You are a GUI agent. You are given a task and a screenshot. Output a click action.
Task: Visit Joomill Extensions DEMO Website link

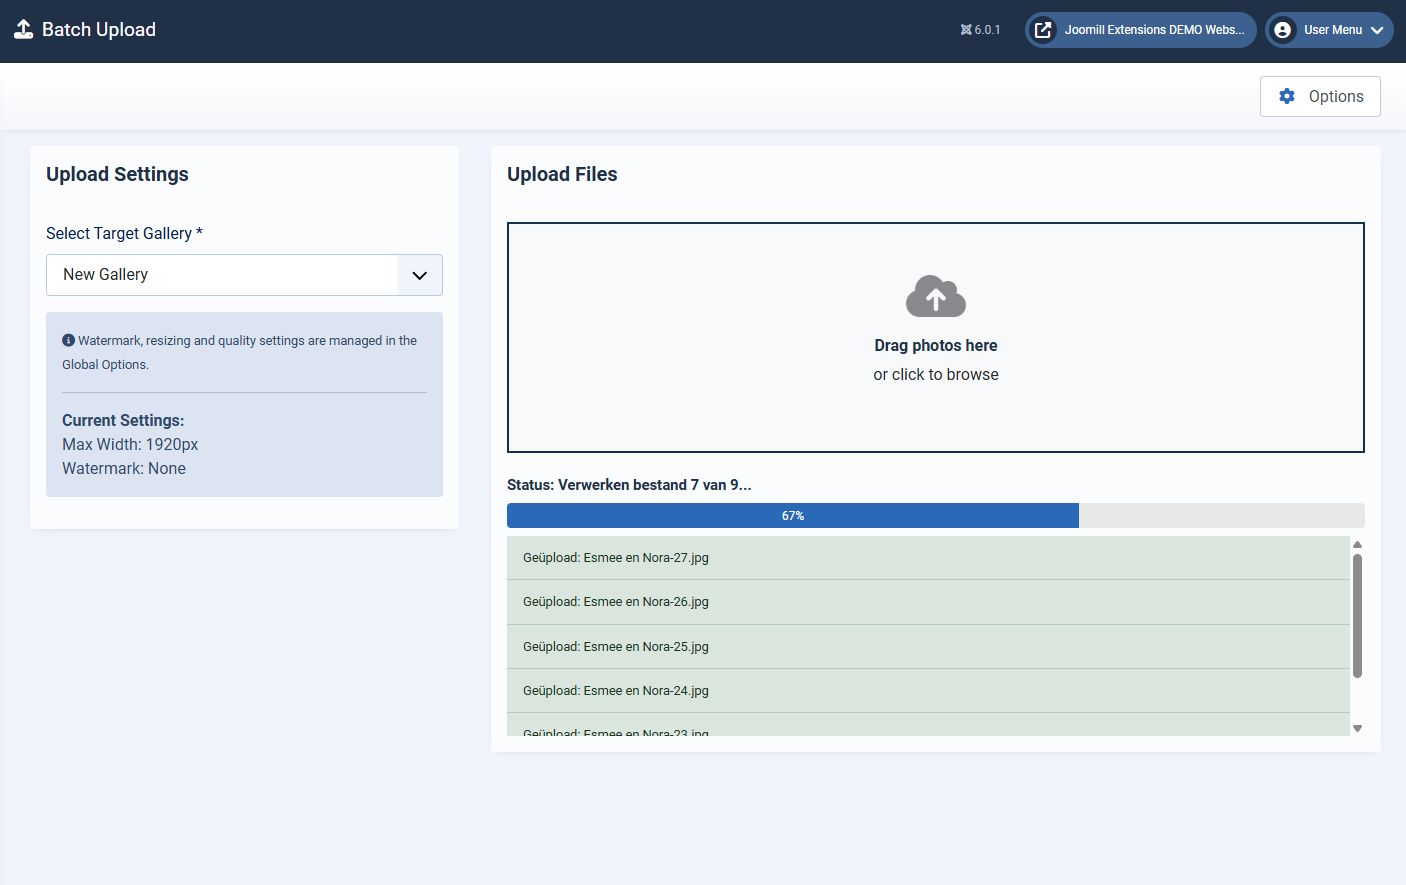[x=1154, y=30]
